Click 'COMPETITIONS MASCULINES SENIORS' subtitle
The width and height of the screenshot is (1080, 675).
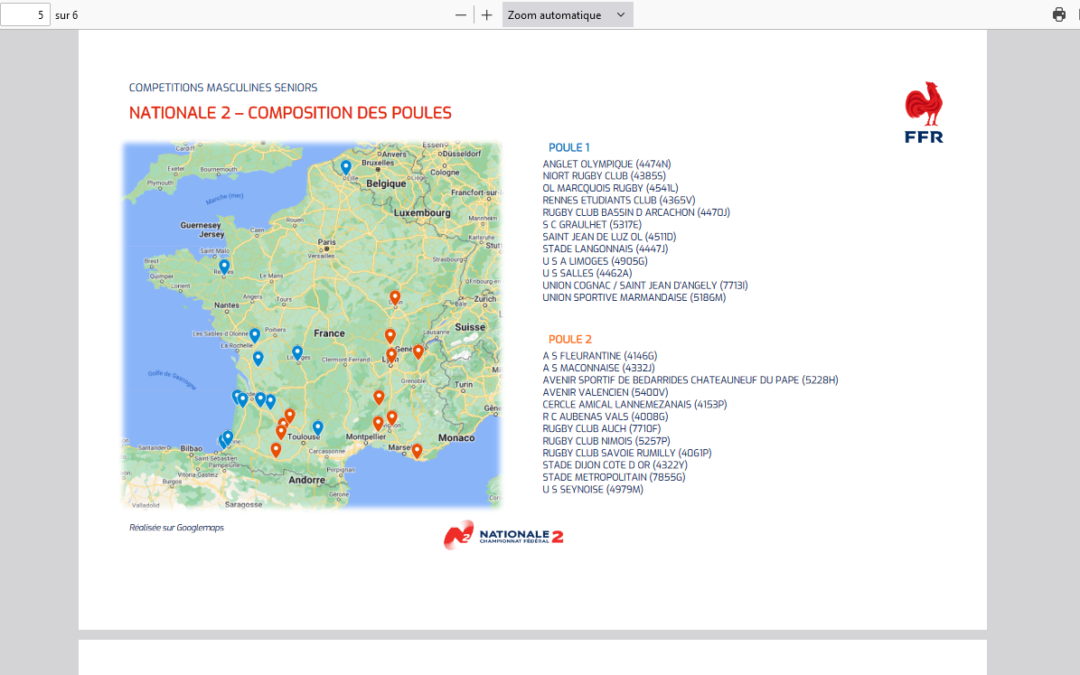[223, 87]
